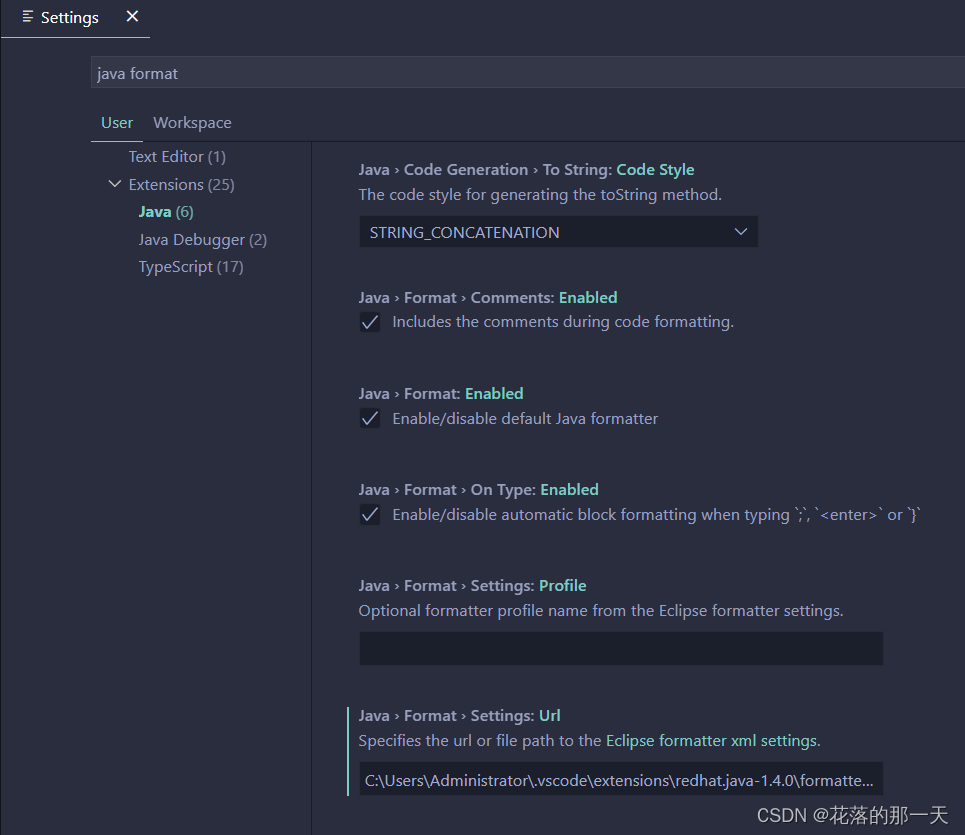Image resolution: width=965 pixels, height=835 pixels.
Task: Toggle the Format Comments Enabled checkbox
Action: point(370,322)
